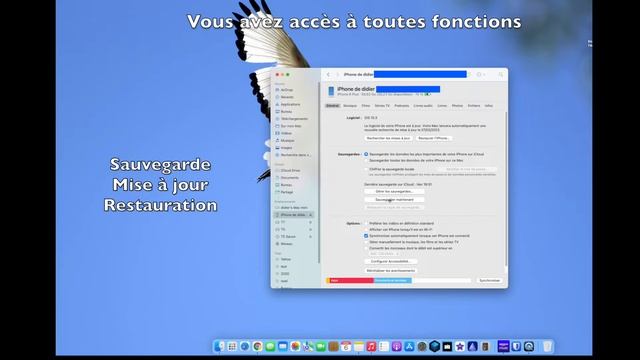Switch to the Infos tab
The image size is (640, 360).
[489, 106]
